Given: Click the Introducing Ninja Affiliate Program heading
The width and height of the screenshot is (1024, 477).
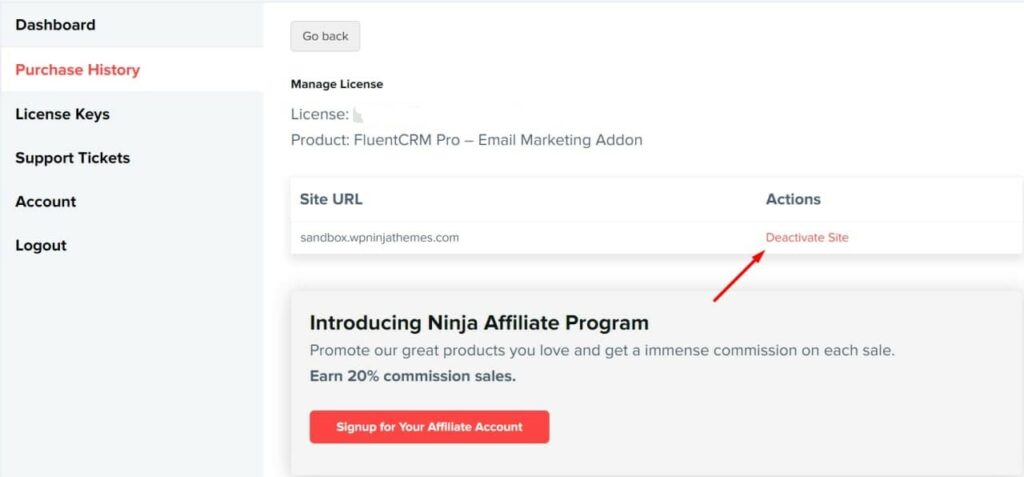Looking at the screenshot, I should (x=479, y=323).
